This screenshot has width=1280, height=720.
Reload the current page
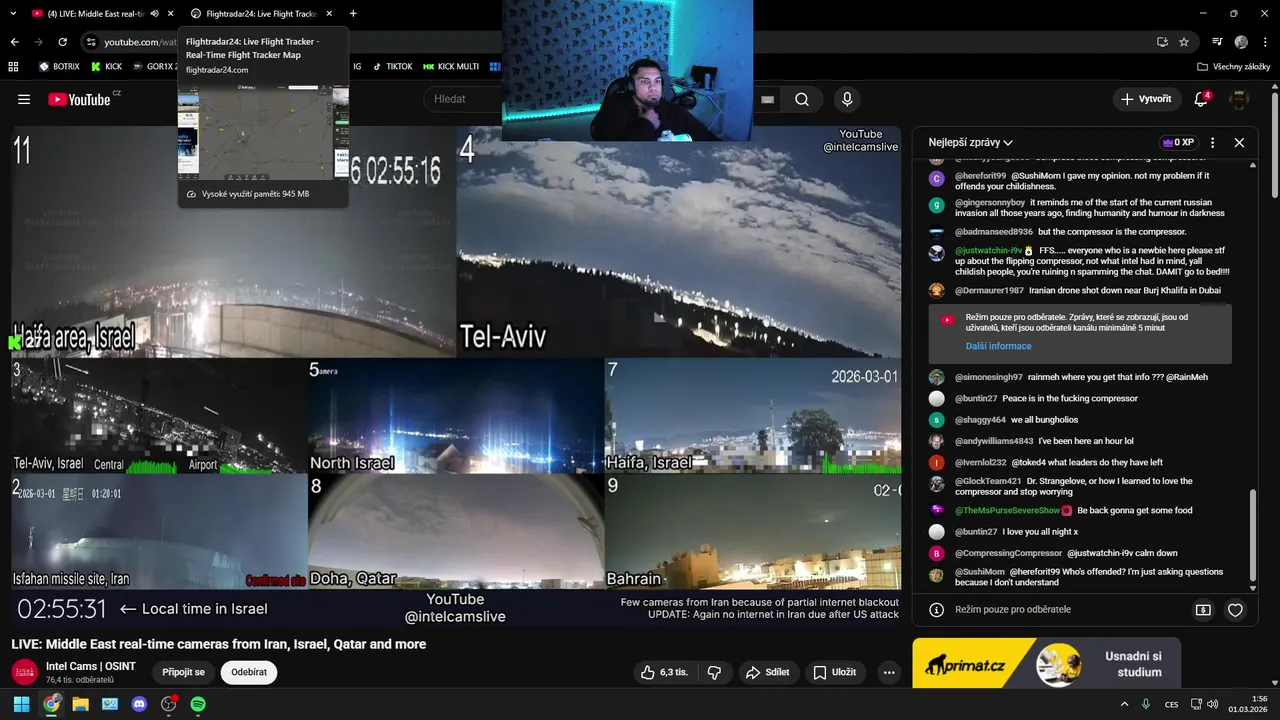tap(62, 42)
